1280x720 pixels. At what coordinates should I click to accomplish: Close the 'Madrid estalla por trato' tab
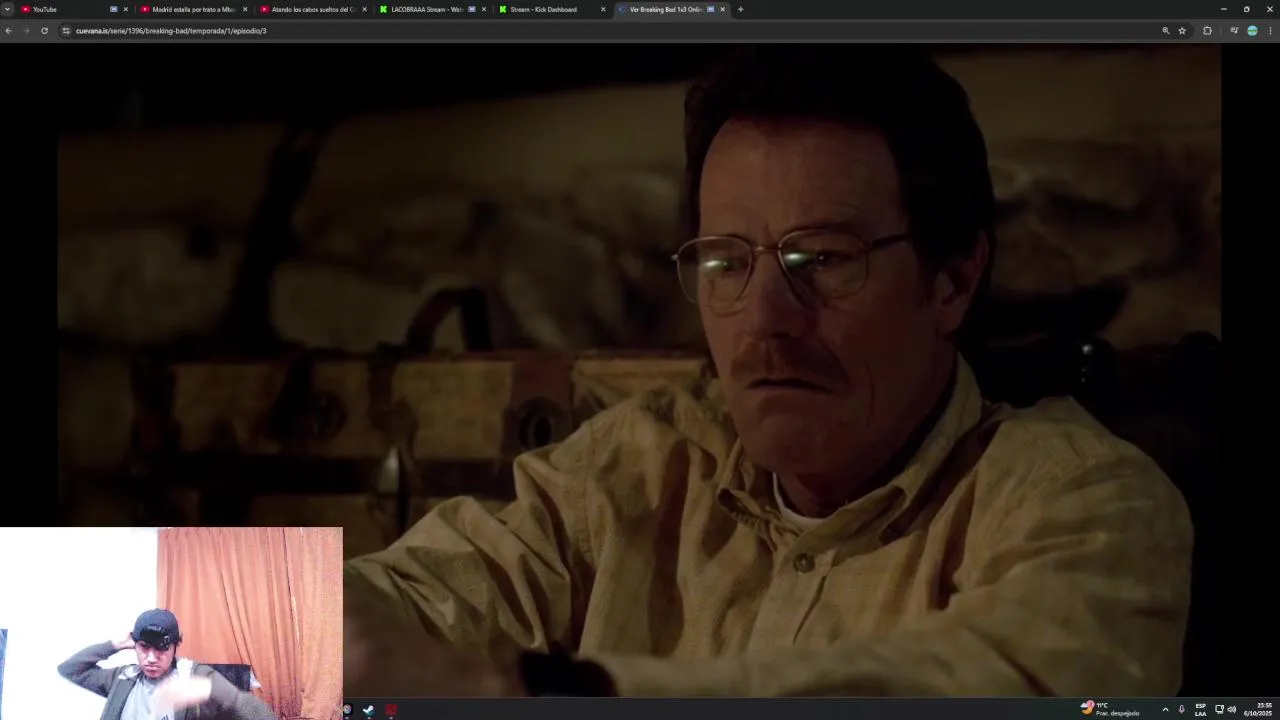coord(245,9)
